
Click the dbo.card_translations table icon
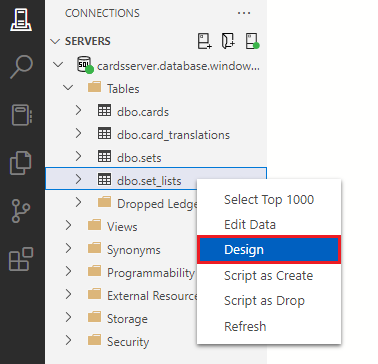104,134
